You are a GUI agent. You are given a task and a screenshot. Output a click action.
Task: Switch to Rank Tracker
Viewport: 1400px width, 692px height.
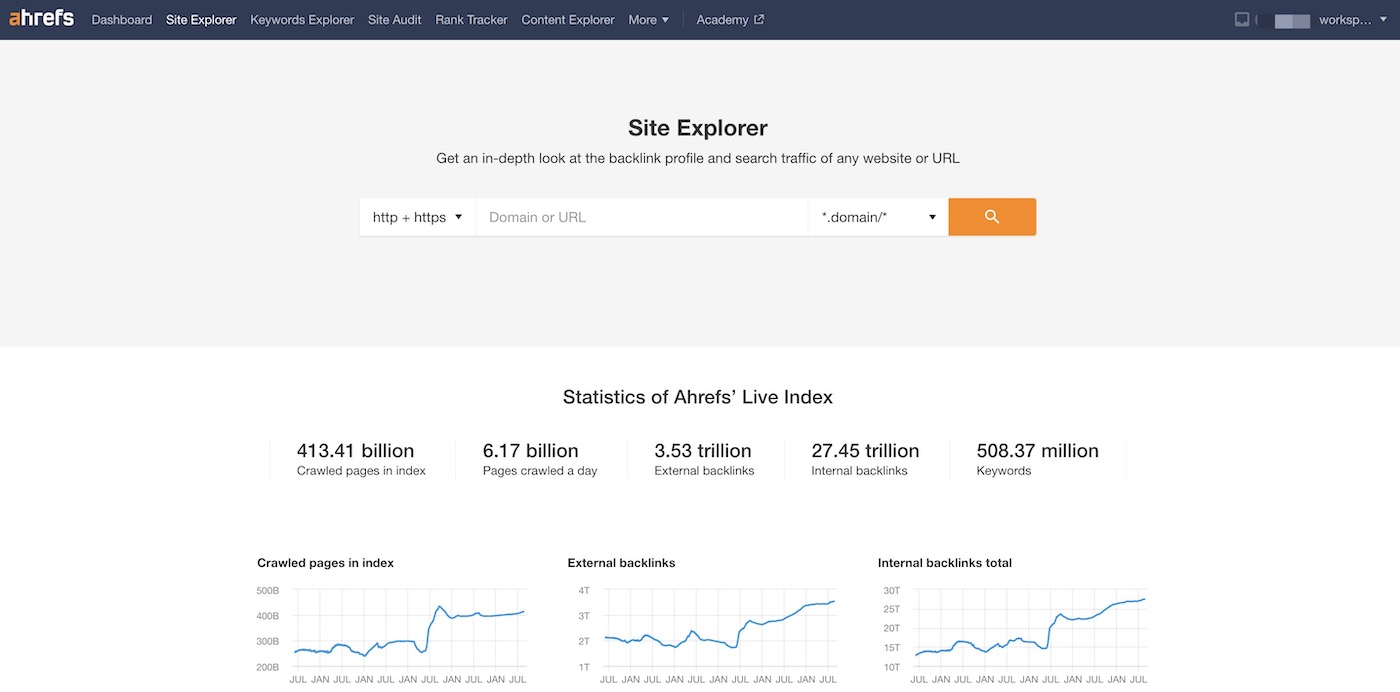pyautogui.click(x=471, y=19)
